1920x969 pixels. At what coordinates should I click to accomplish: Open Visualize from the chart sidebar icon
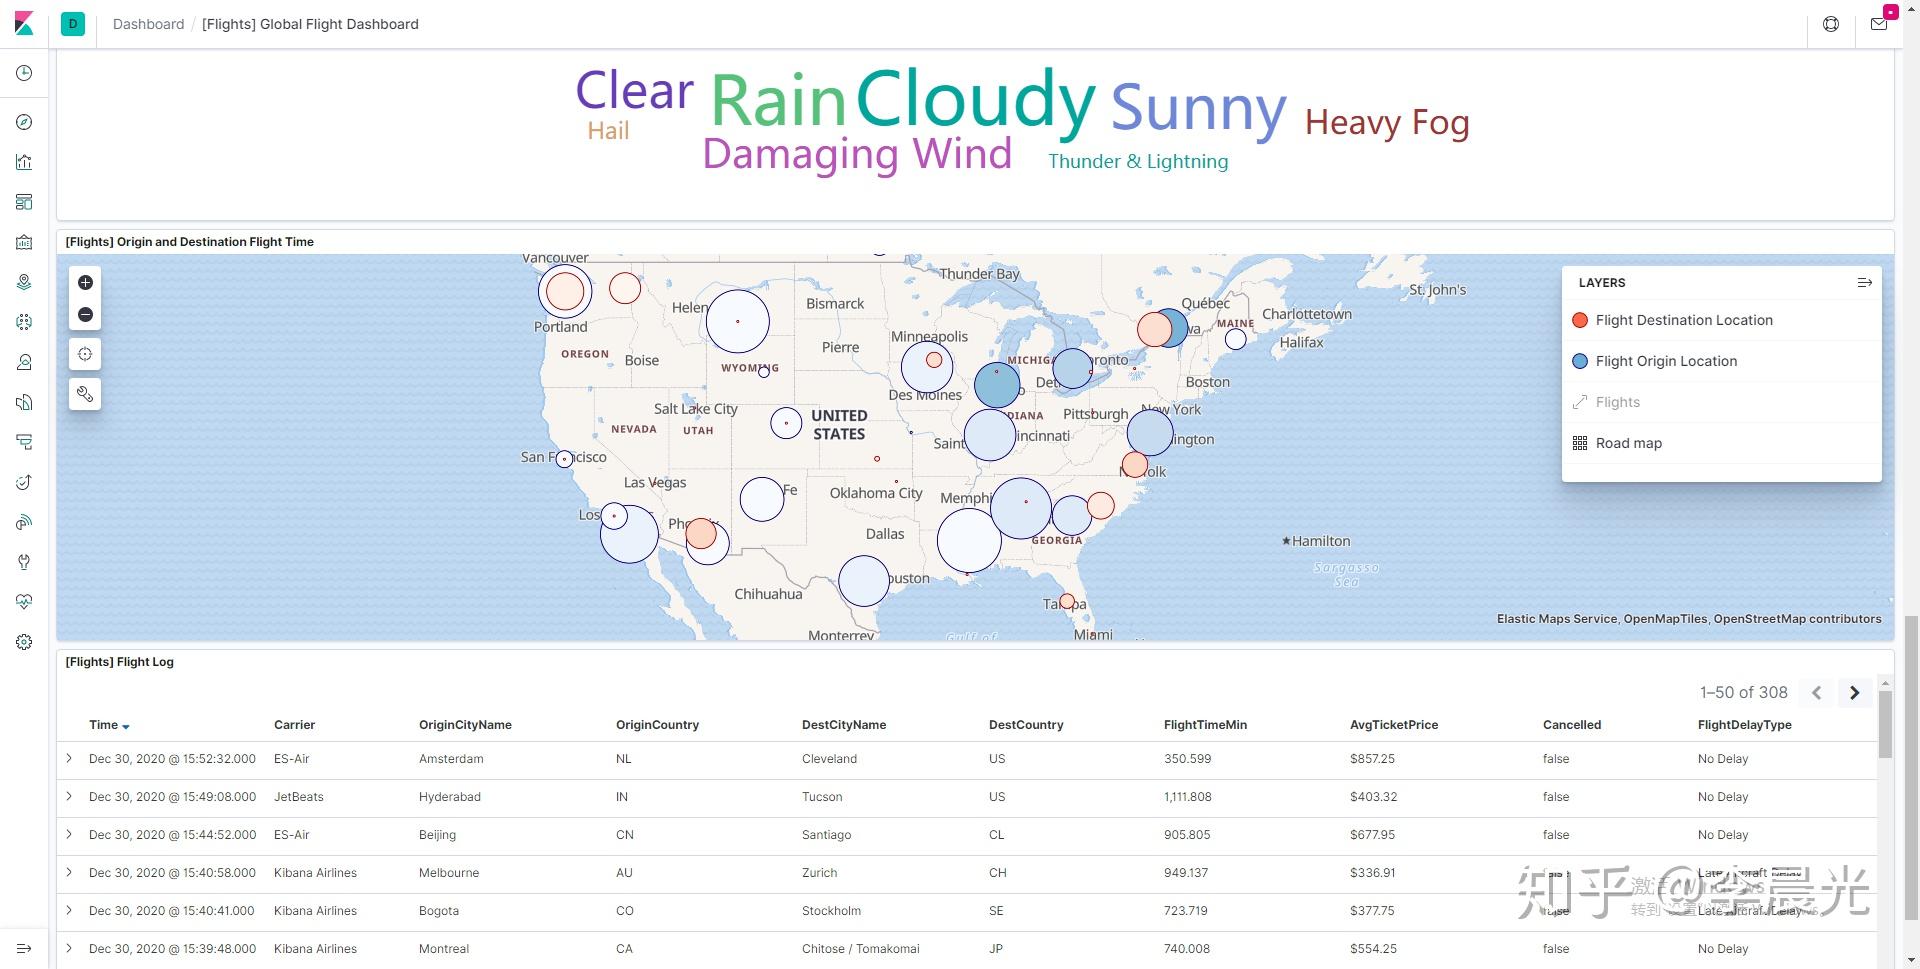pos(24,162)
